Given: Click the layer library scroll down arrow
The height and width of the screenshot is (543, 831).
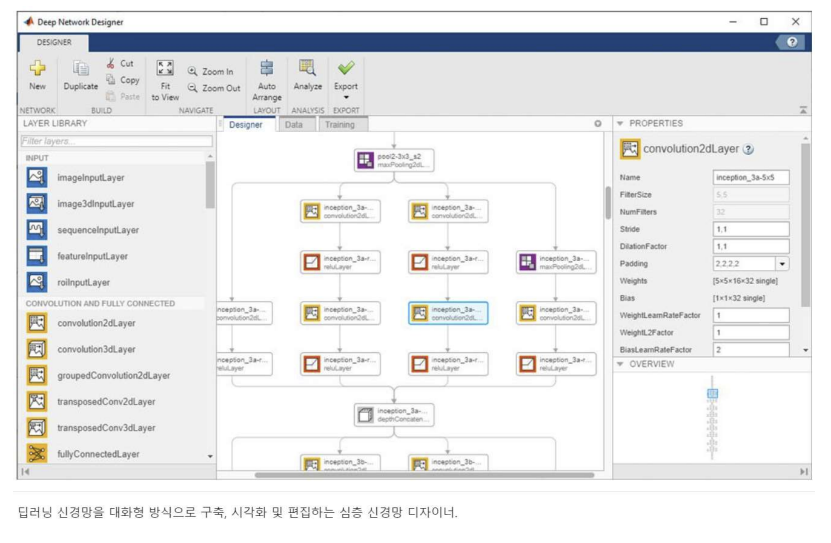Looking at the screenshot, I should pyautogui.click(x=210, y=456).
